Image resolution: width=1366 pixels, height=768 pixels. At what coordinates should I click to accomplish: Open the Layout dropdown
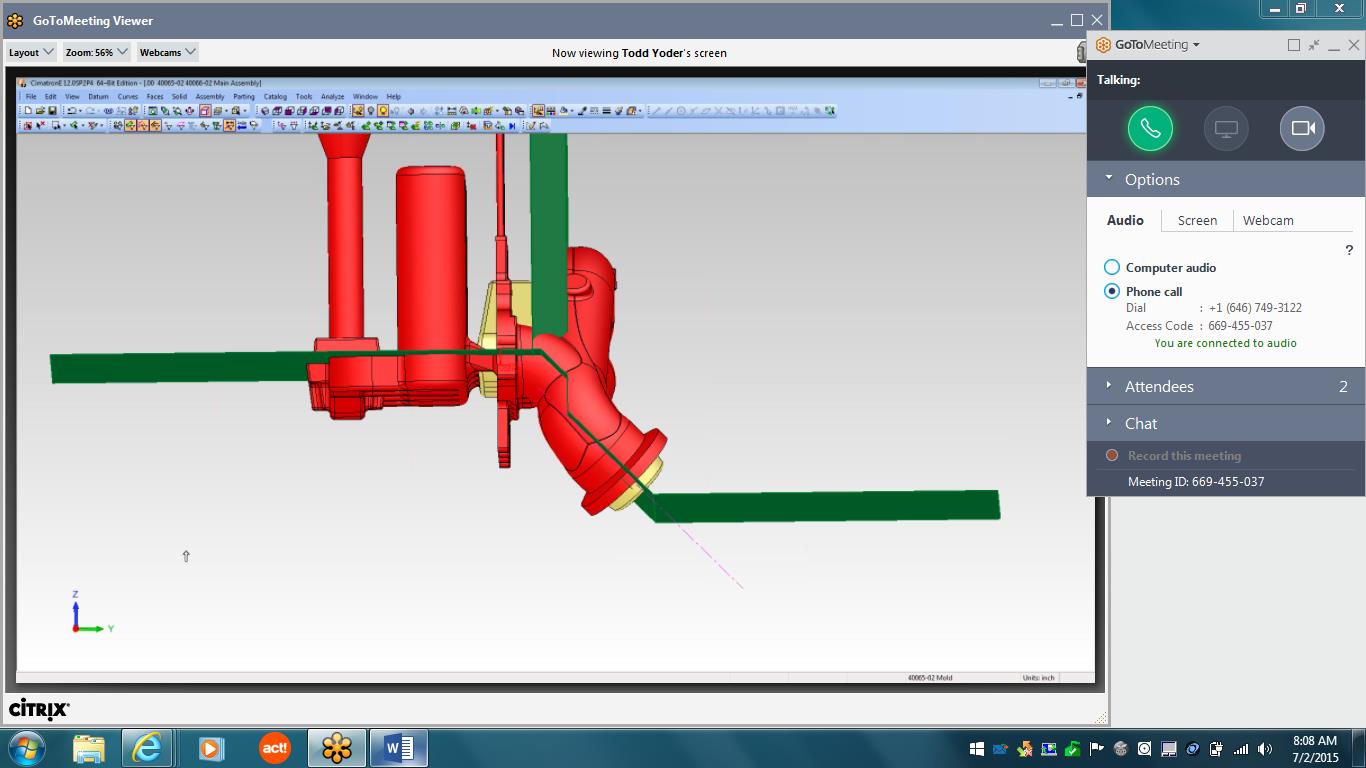pos(31,52)
